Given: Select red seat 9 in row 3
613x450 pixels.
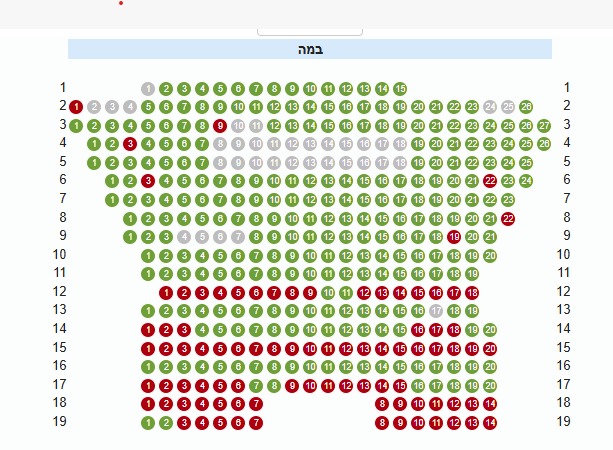Looking at the screenshot, I should [220, 126].
